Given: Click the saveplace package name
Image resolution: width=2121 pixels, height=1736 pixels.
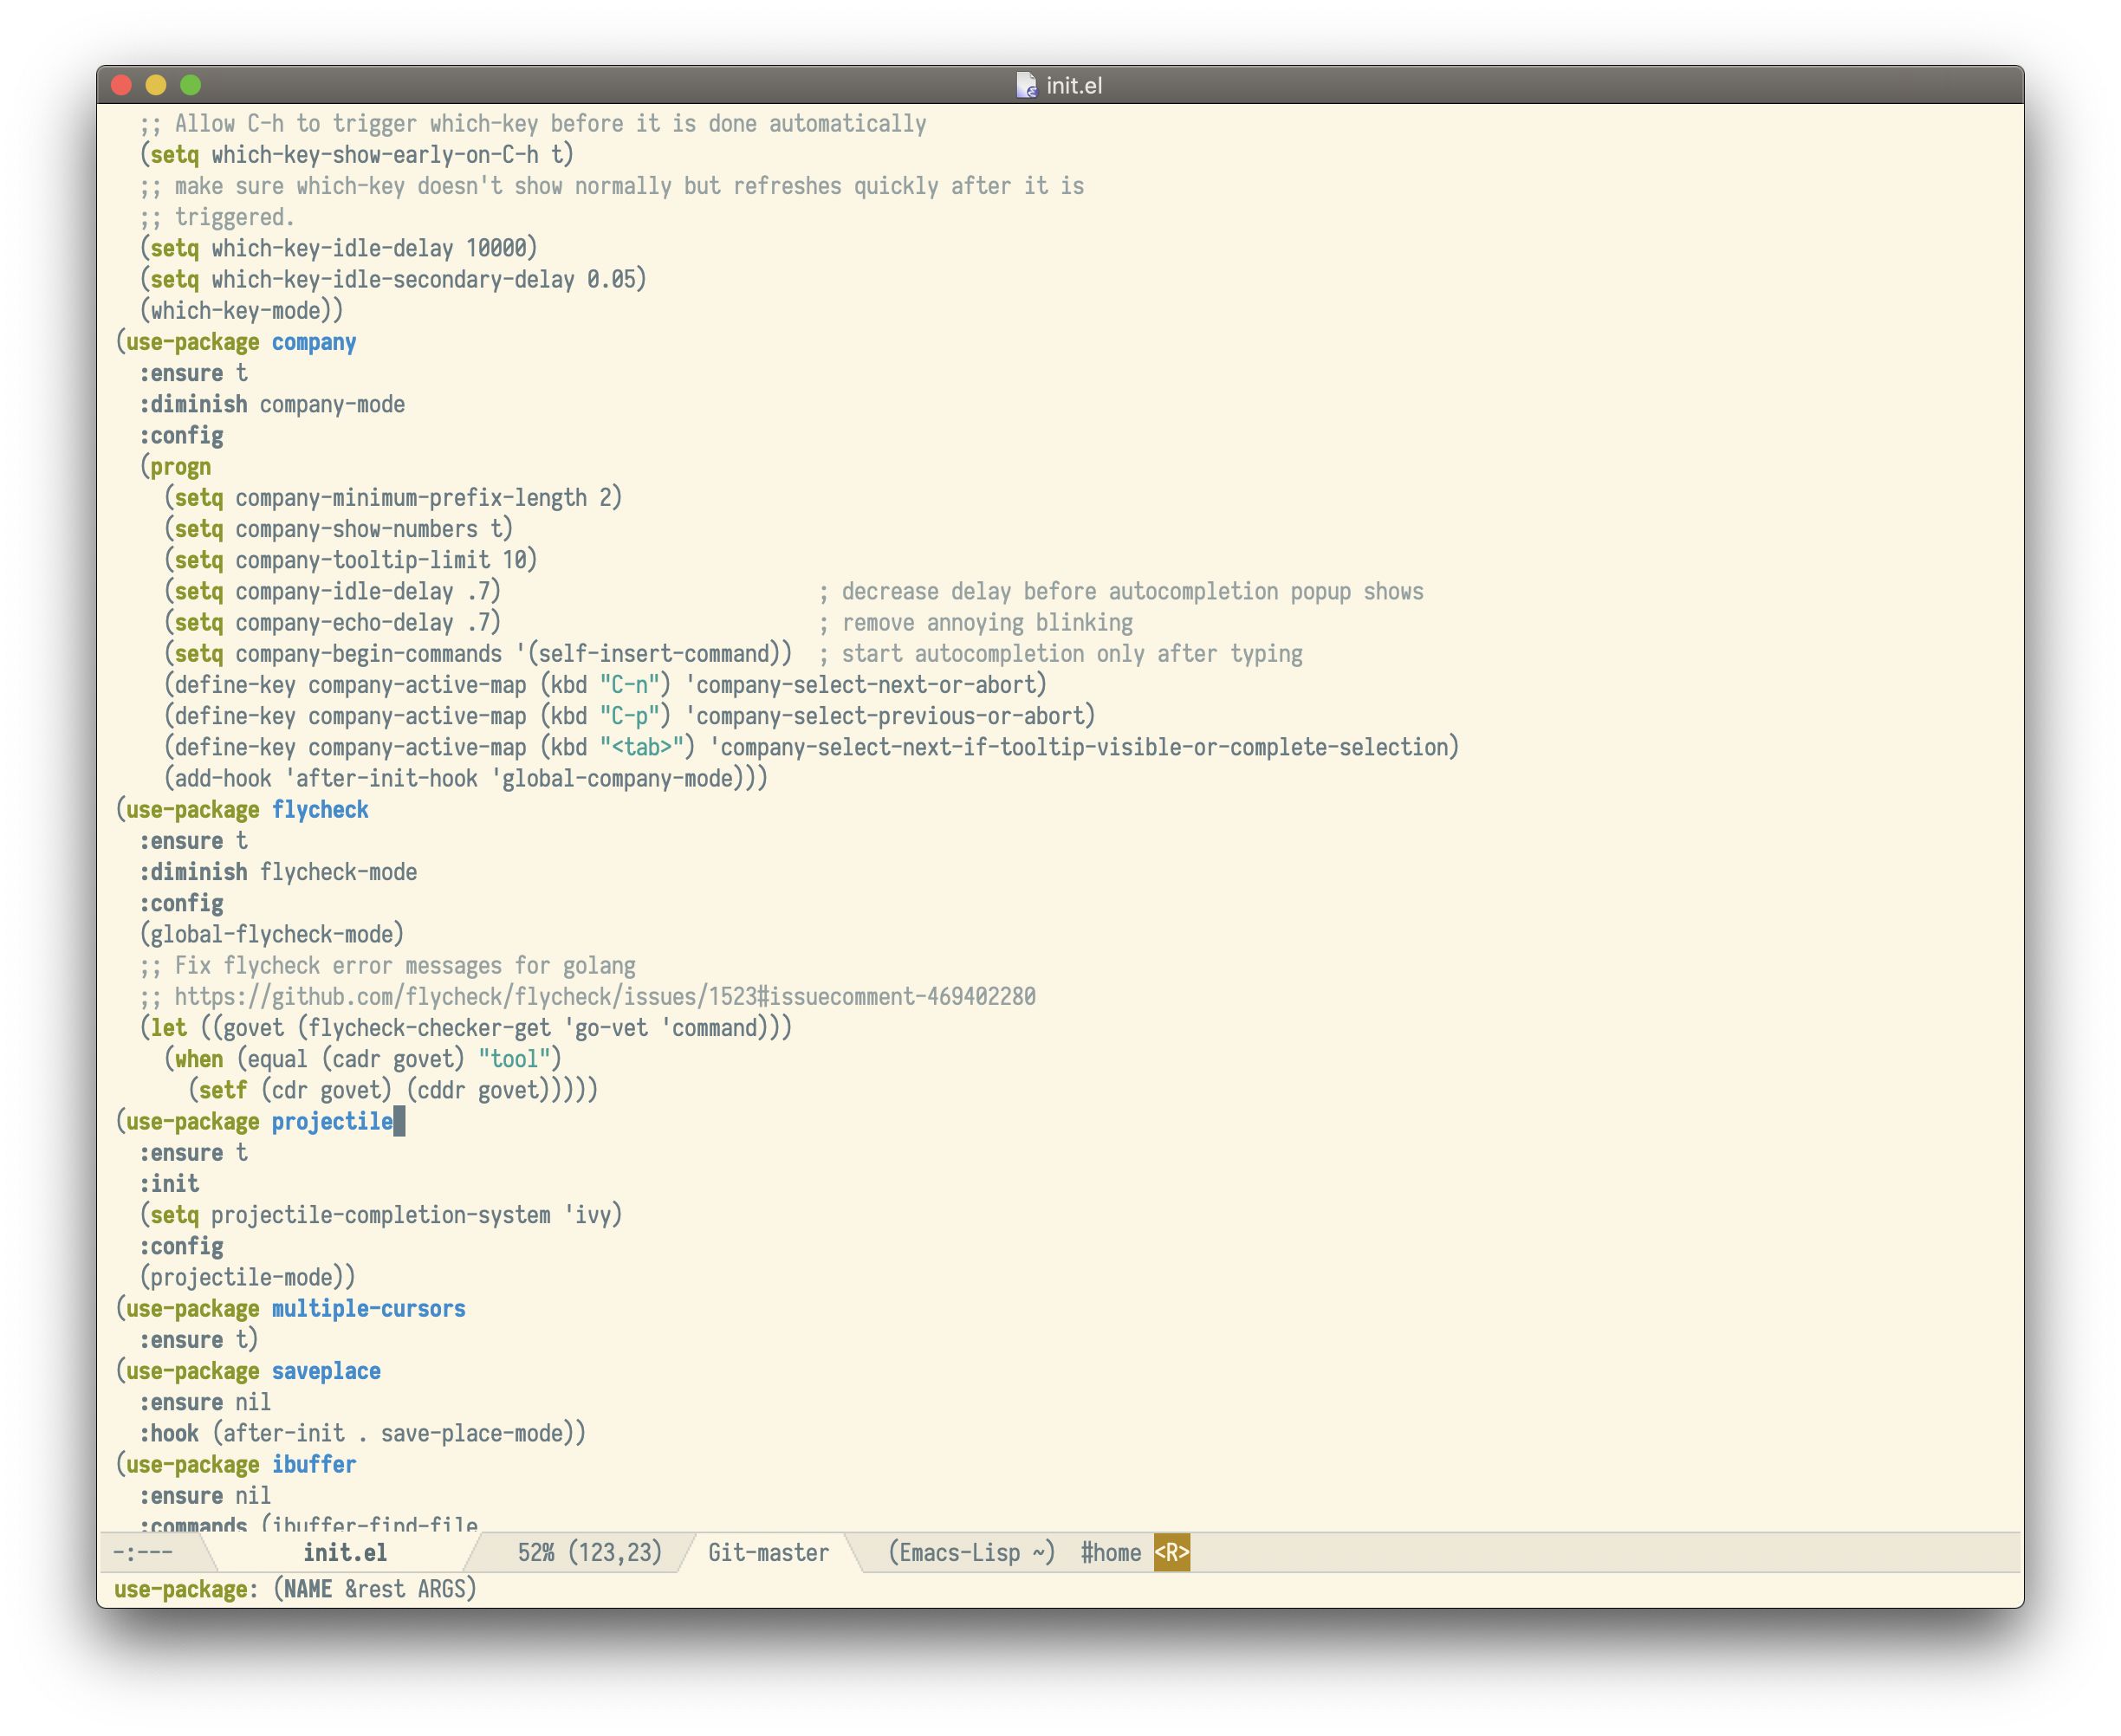Looking at the screenshot, I should (x=326, y=1371).
